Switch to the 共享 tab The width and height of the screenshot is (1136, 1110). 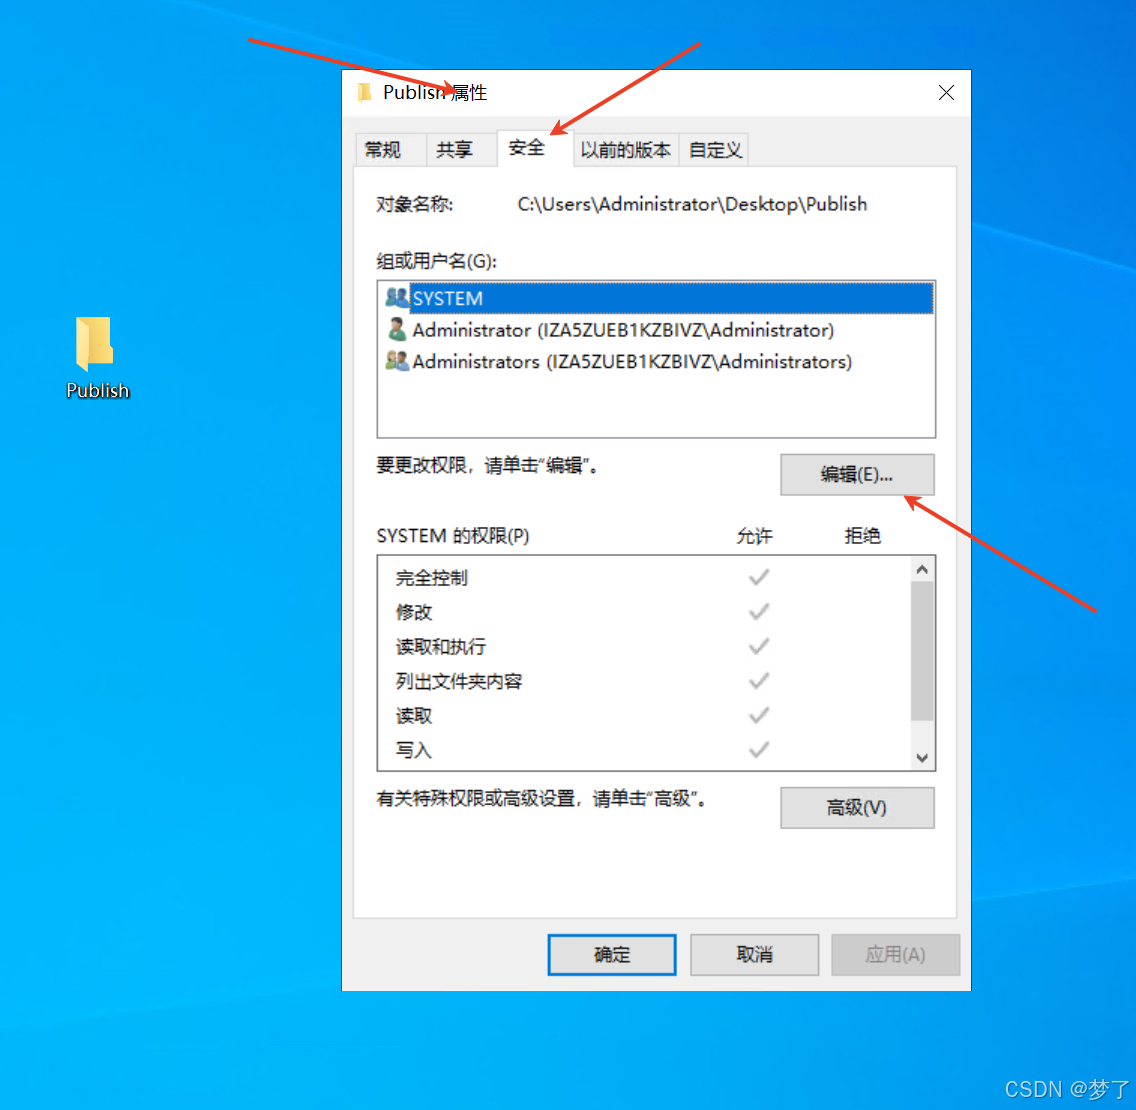click(x=454, y=150)
